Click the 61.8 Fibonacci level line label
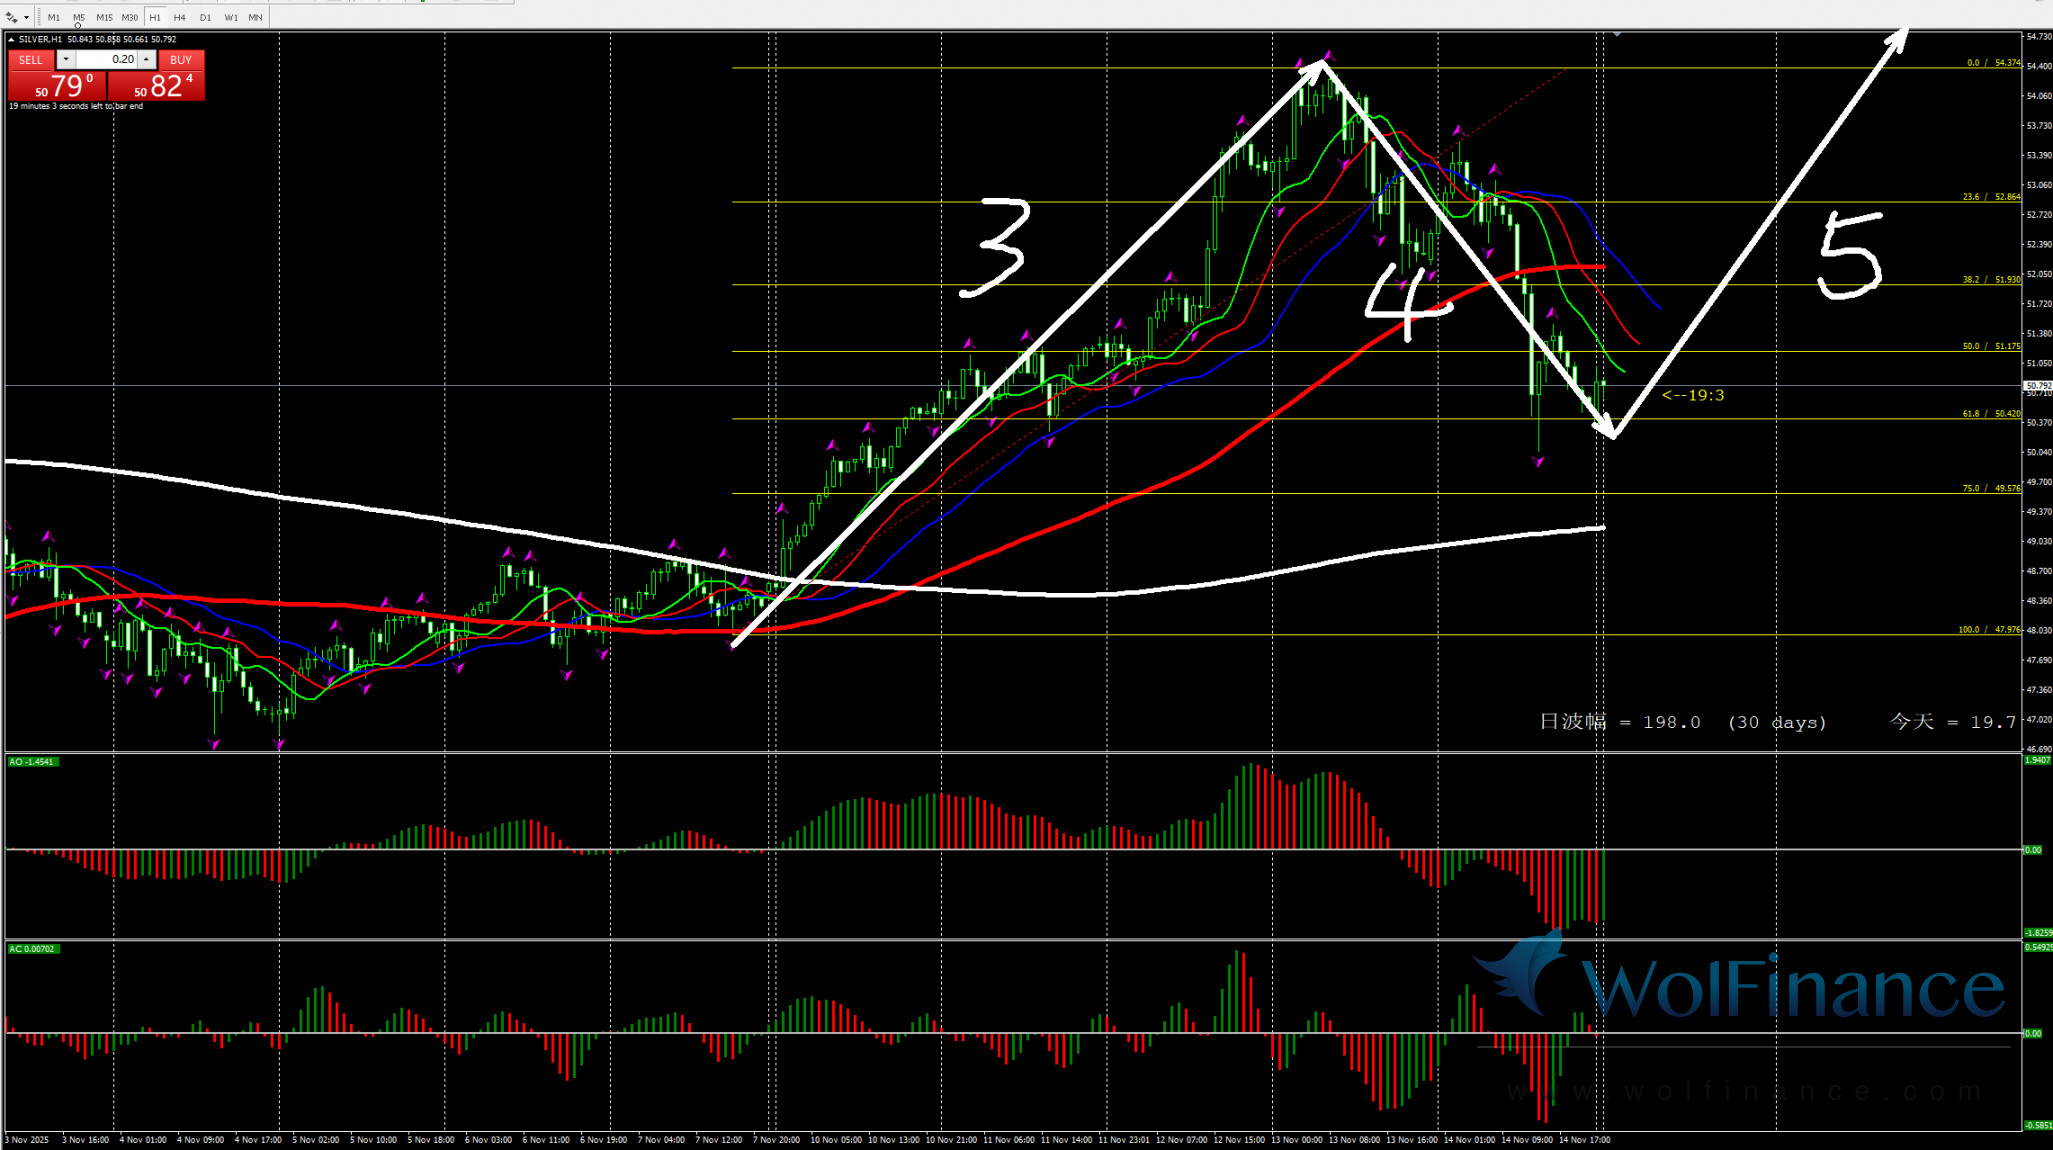Viewport: 2053px width, 1150px height. coord(1990,413)
